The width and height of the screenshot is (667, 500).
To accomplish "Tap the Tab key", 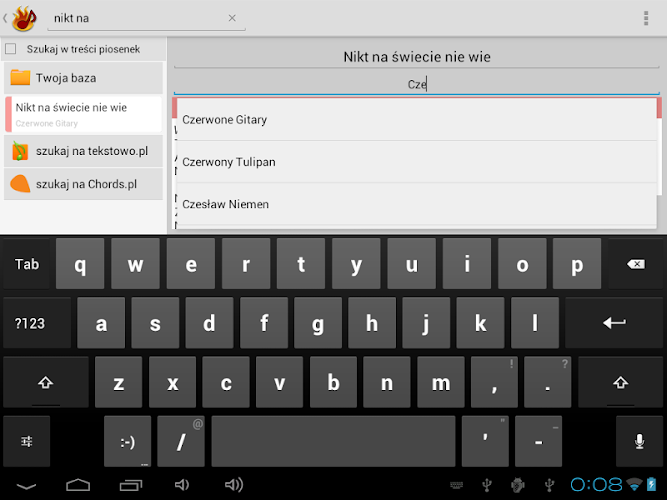I will point(27,264).
